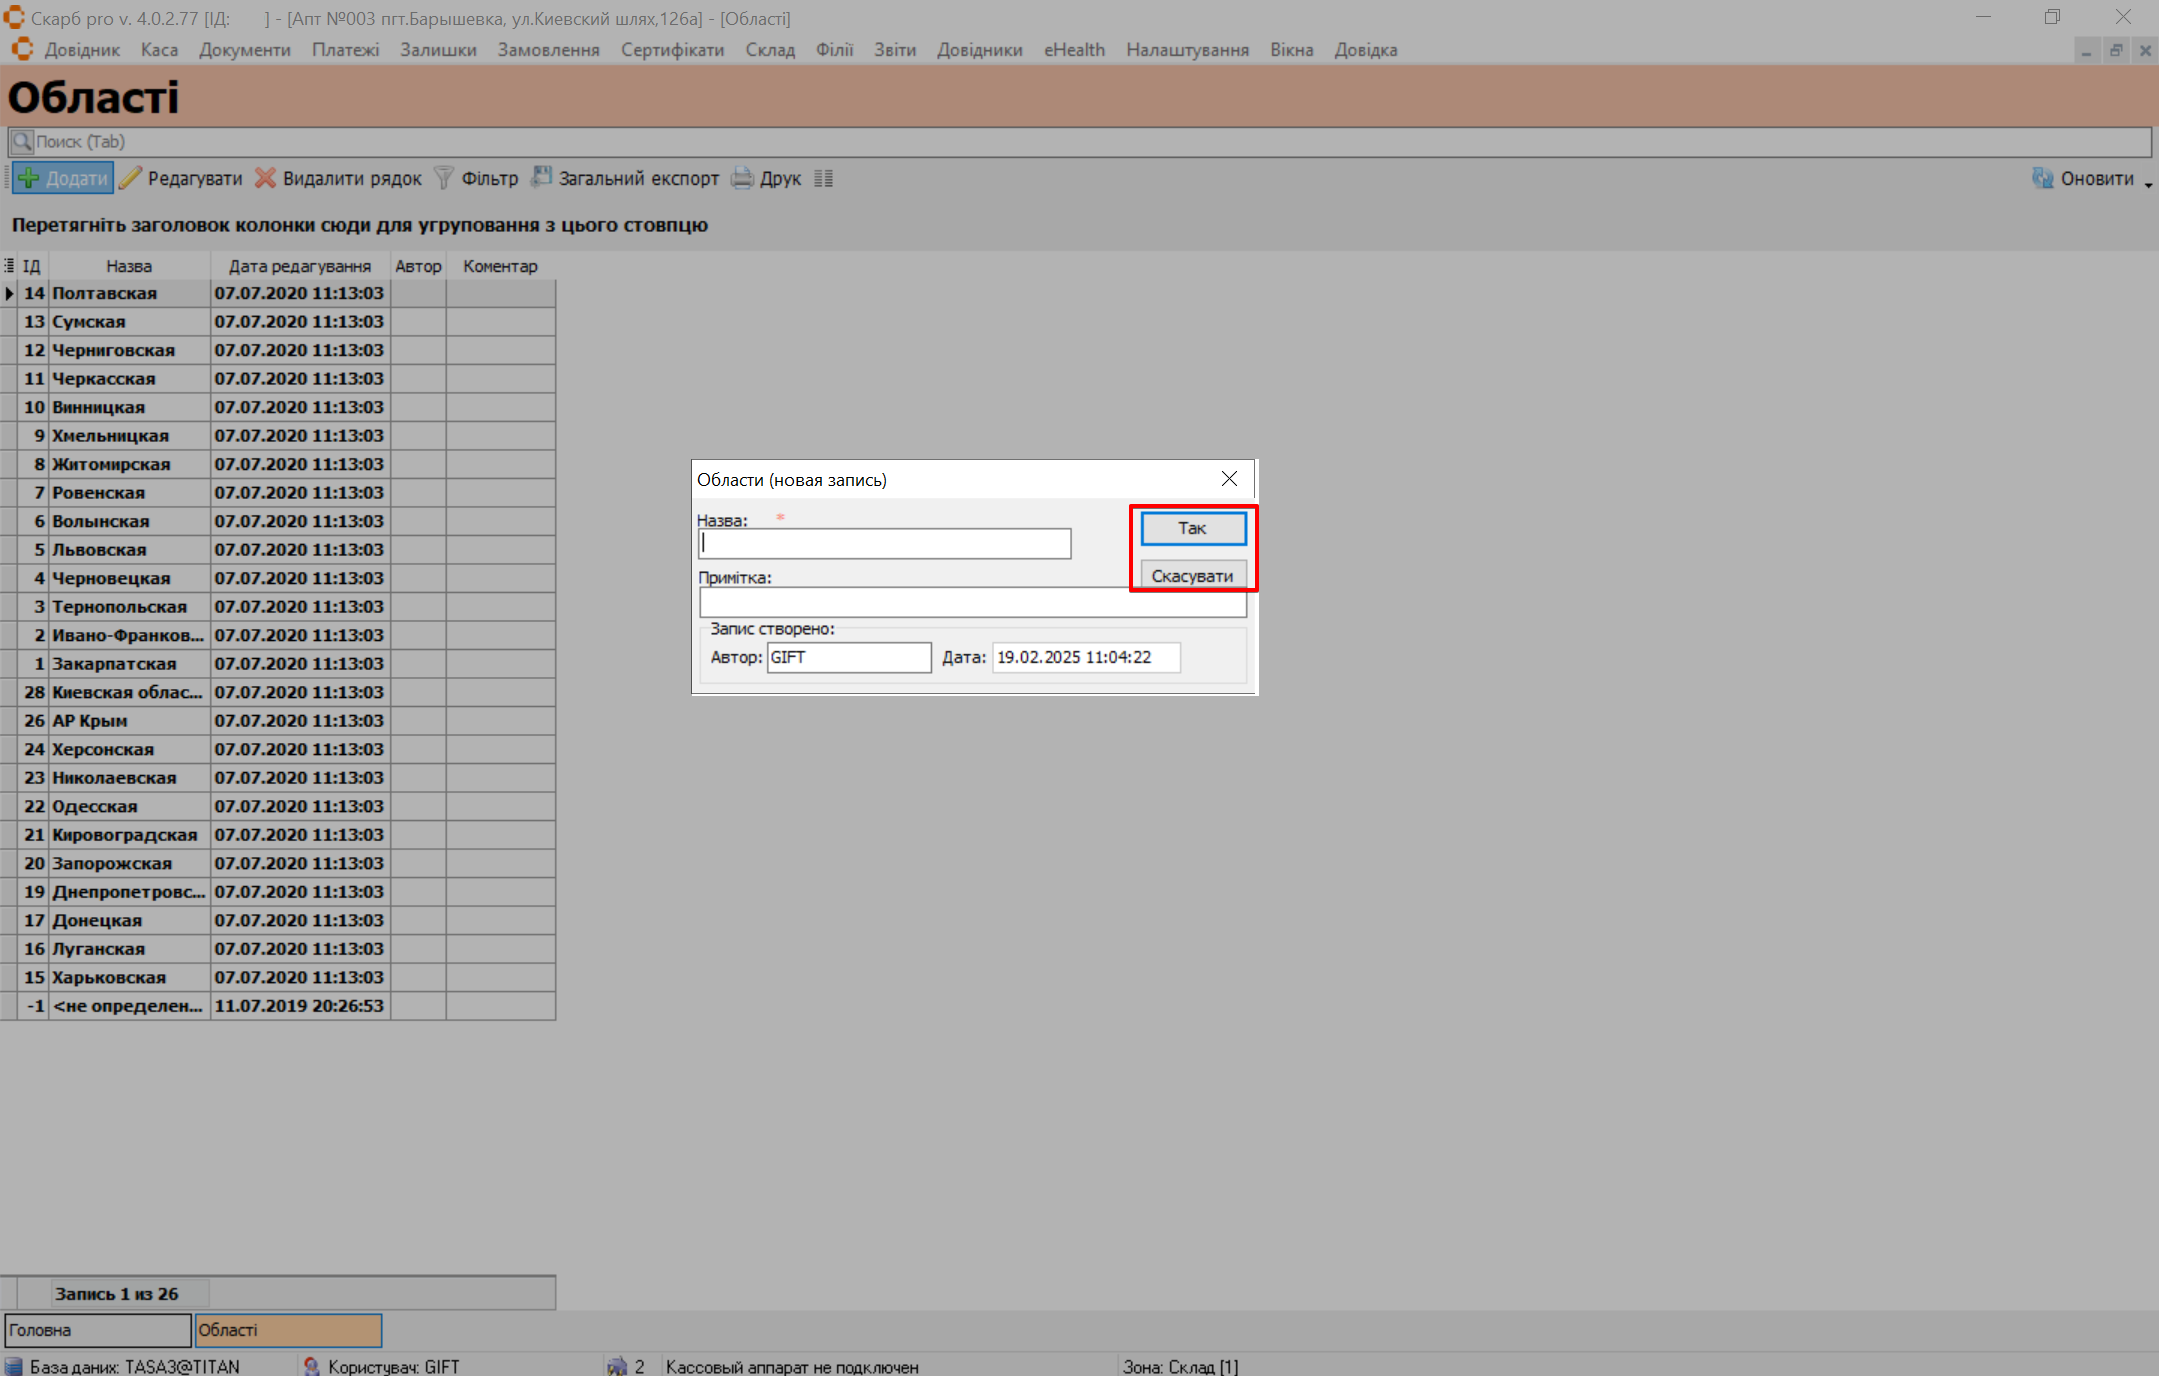Close the Области новая запись dialog
Image resolution: width=2159 pixels, height=1376 pixels.
point(1229,479)
